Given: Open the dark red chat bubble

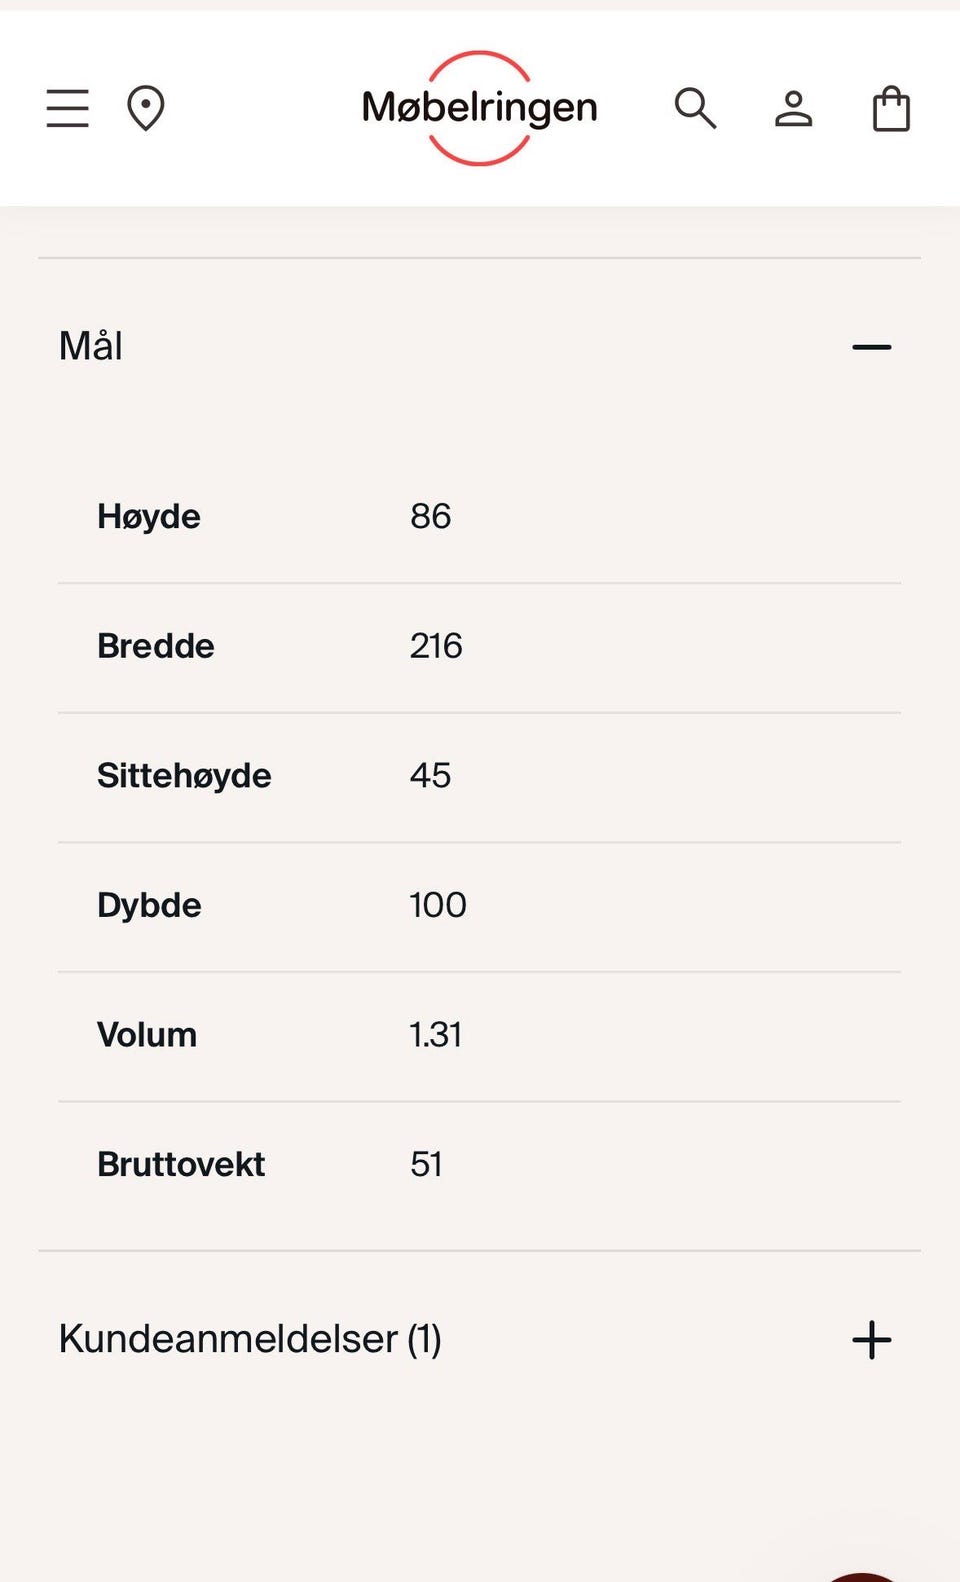Looking at the screenshot, I should pyautogui.click(x=862, y=1577).
